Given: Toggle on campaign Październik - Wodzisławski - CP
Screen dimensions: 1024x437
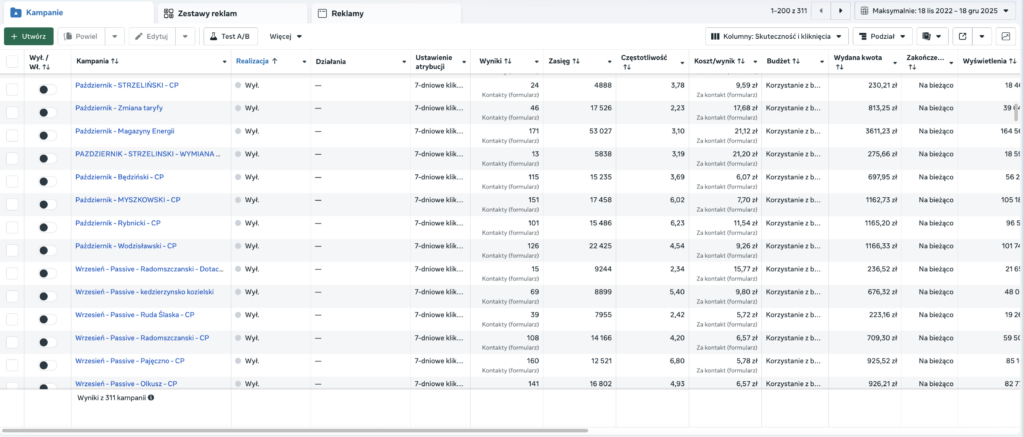Looking at the screenshot, I should pos(47,250).
